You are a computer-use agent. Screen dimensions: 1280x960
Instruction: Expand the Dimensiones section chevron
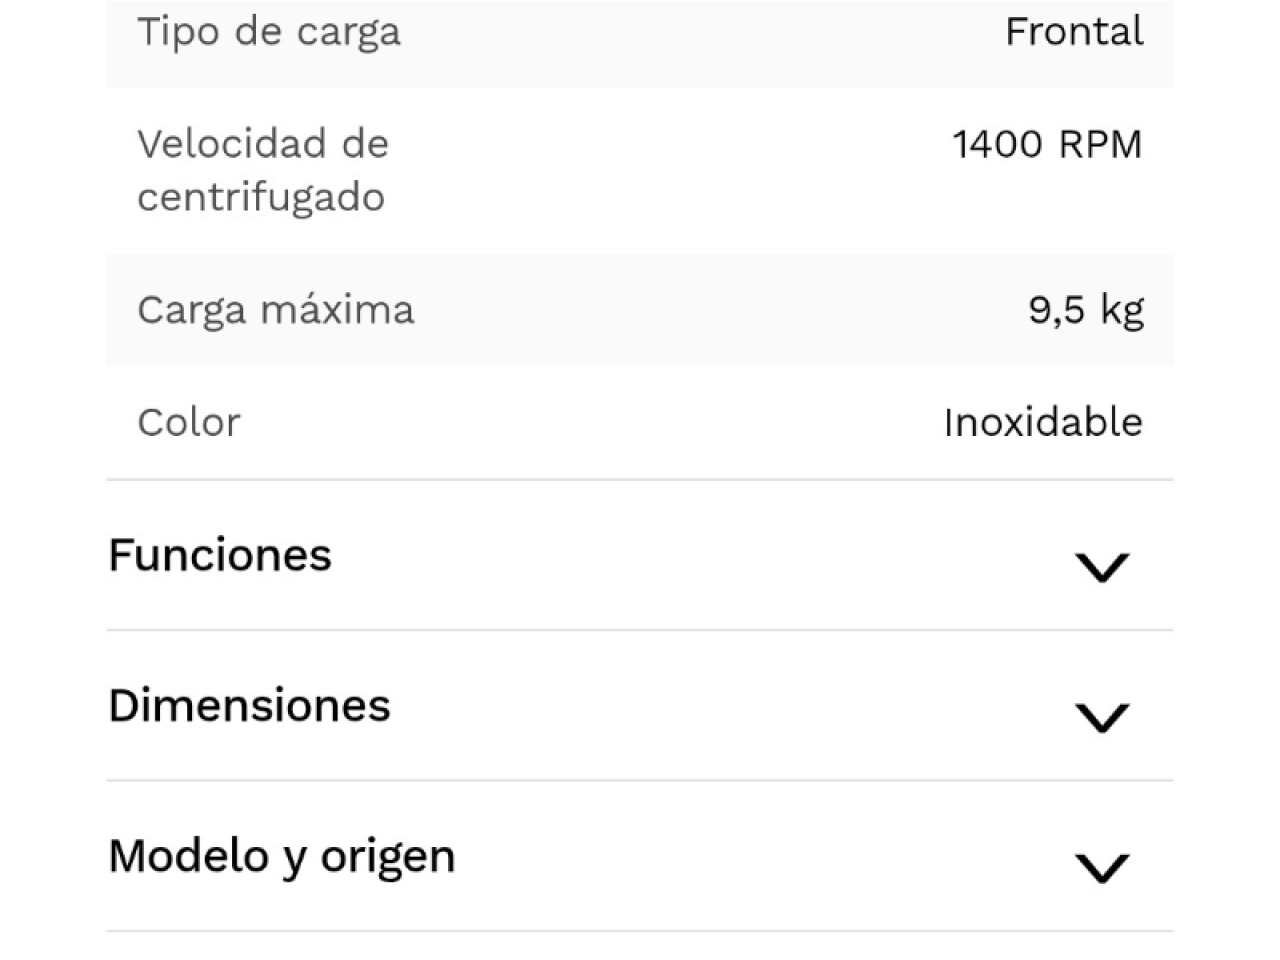point(1101,717)
